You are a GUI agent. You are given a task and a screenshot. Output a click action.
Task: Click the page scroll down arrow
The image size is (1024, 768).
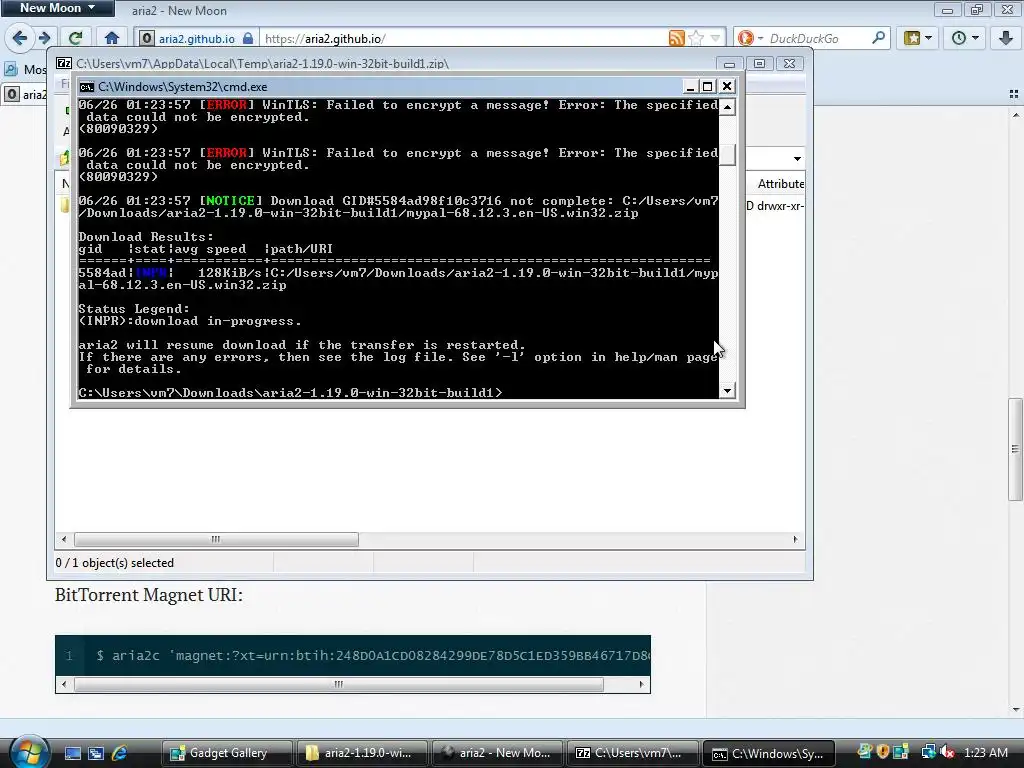1016,711
